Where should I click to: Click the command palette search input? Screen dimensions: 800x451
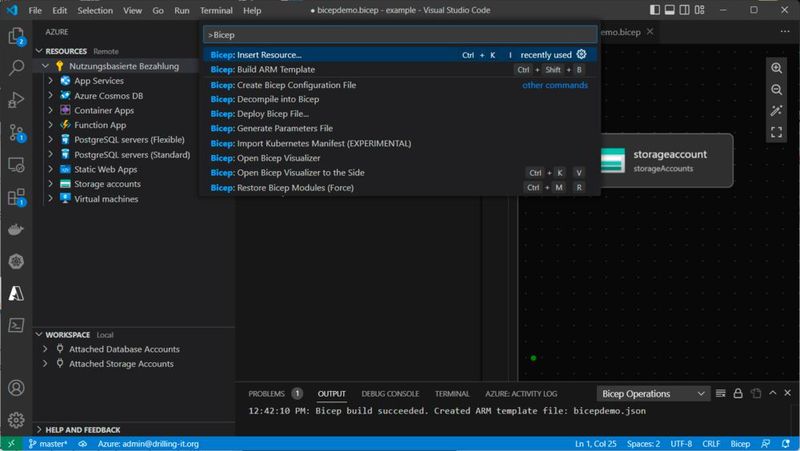(400, 35)
